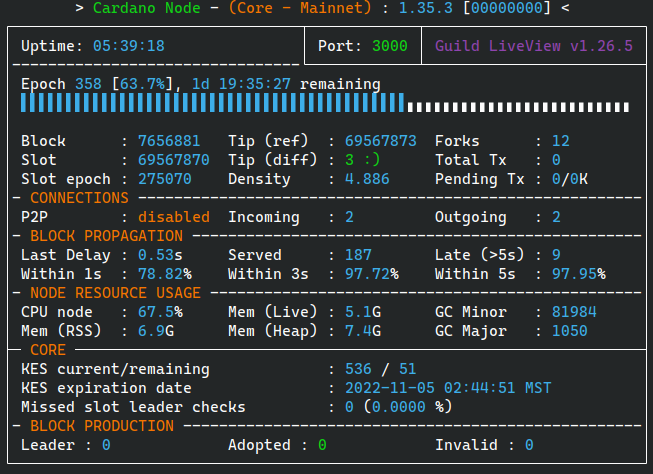Click the GC Major value 1050

point(570,331)
